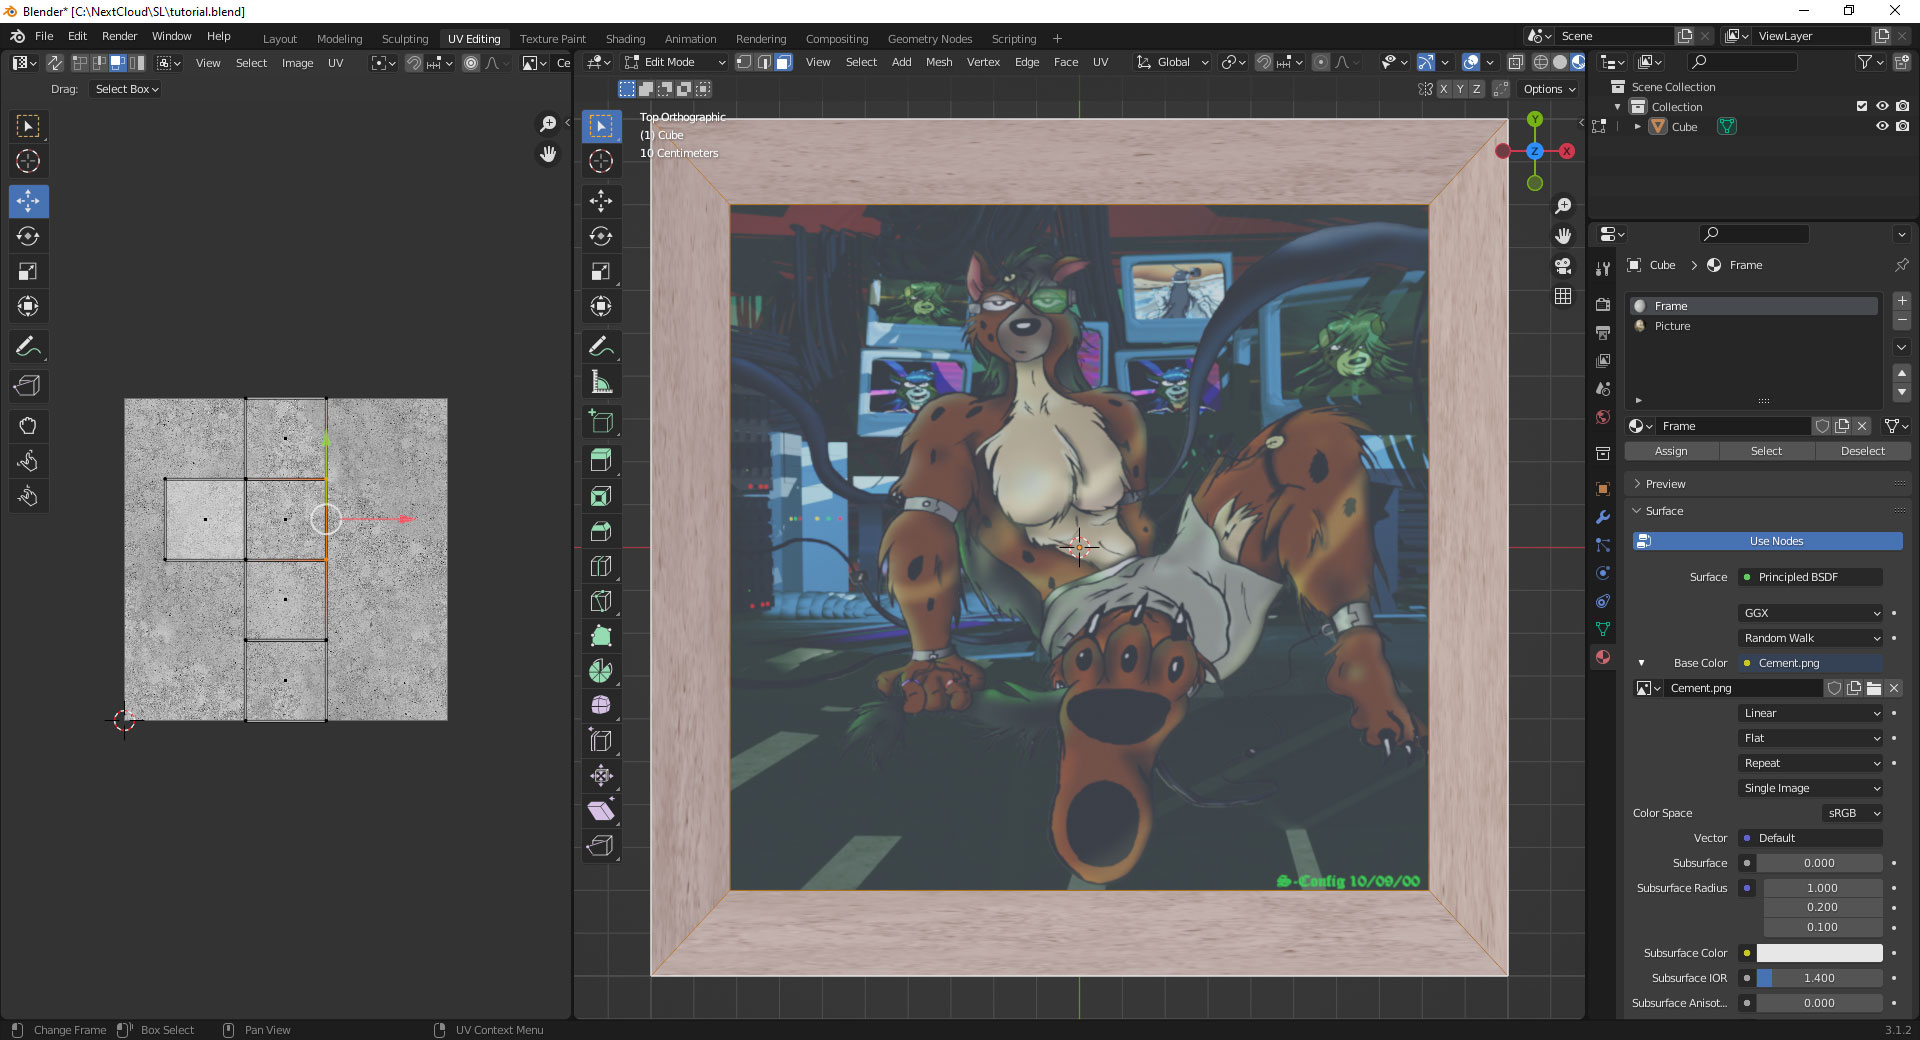Click the Subsurface IOR 1.400 slider
The height and width of the screenshot is (1040, 1920).
[1819, 978]
